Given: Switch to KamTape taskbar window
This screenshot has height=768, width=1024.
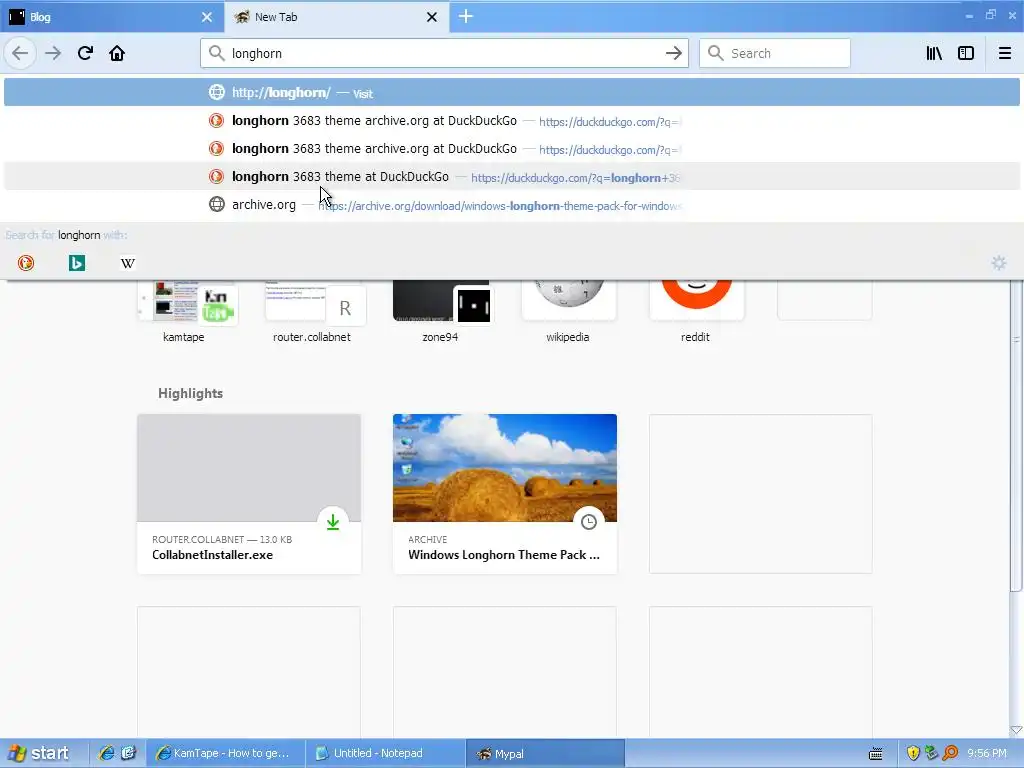Looking at the screenshot, I should [225, 753].
